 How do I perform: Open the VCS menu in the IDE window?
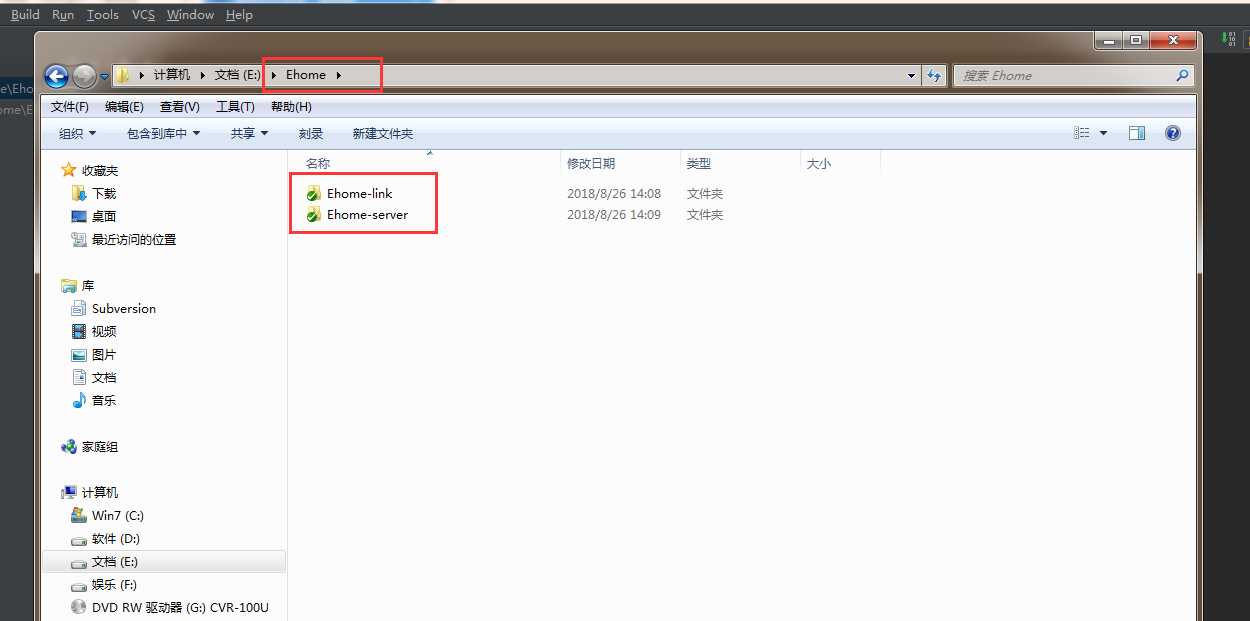(x=143, y=15)
